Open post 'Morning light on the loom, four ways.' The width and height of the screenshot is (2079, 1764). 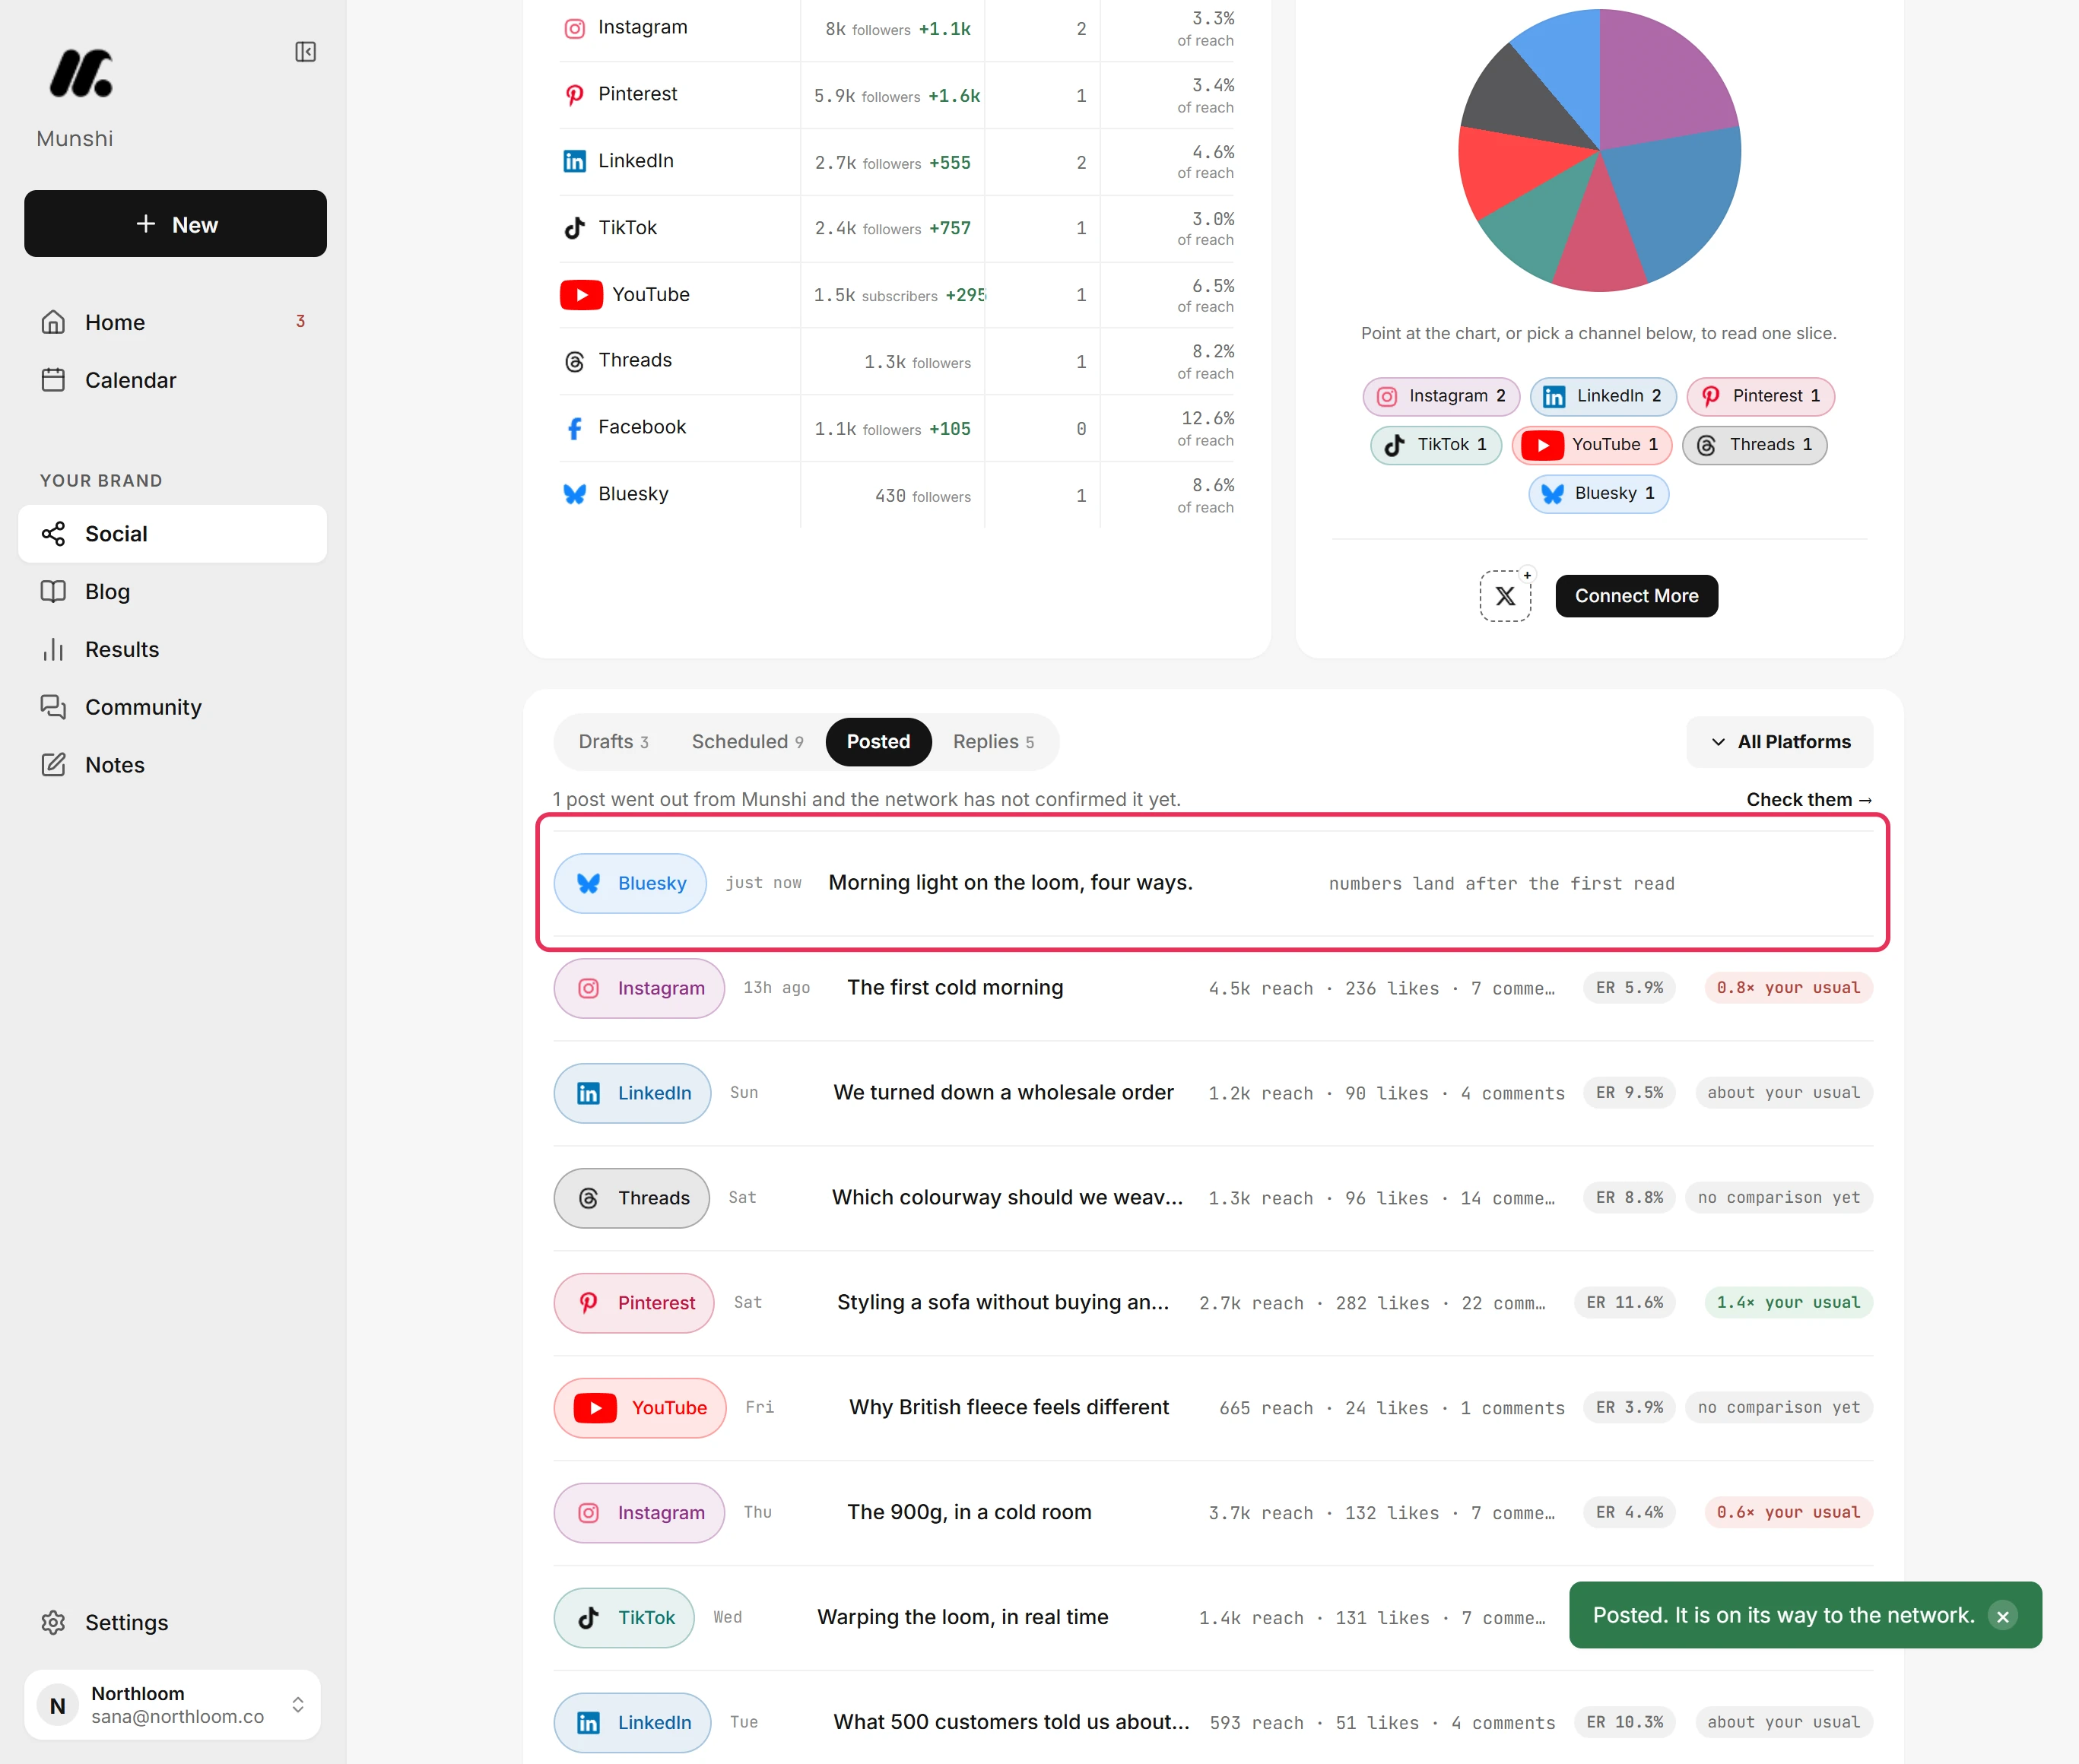click(1010, 883)
